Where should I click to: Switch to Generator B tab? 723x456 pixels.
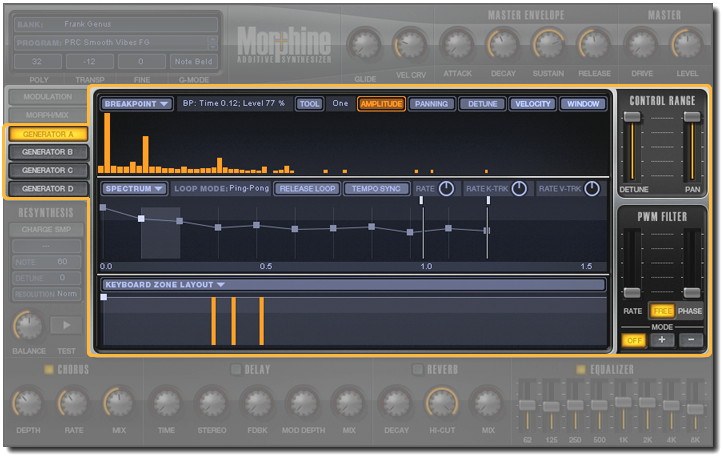[x=48, y=152]
